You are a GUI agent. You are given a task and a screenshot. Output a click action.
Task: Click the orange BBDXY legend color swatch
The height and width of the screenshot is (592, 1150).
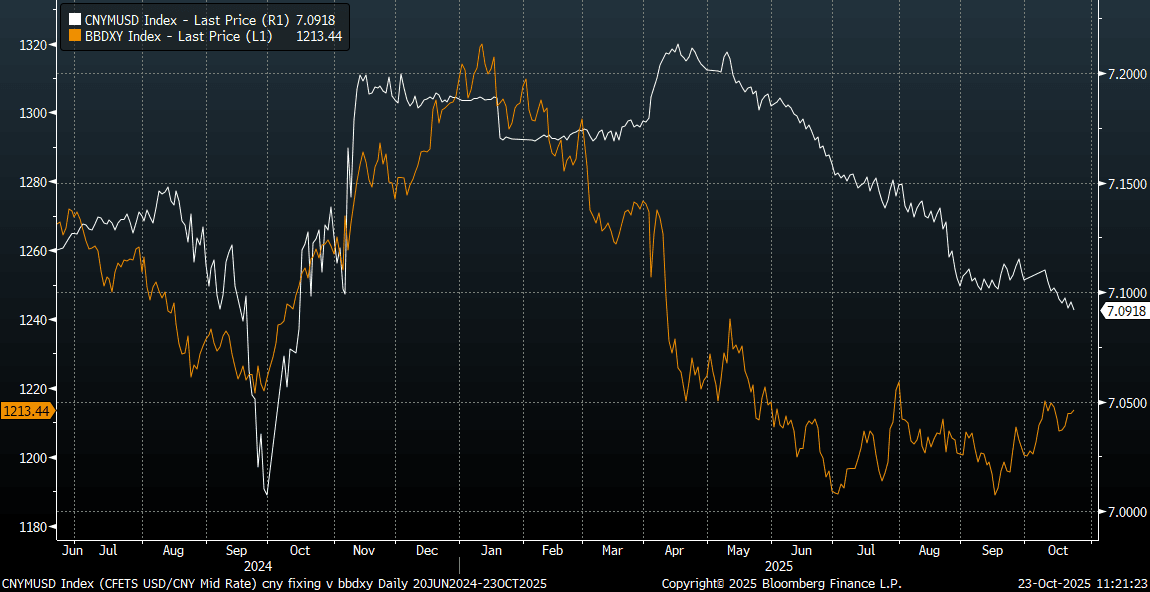pyautogui.click(x=74, y=34)
